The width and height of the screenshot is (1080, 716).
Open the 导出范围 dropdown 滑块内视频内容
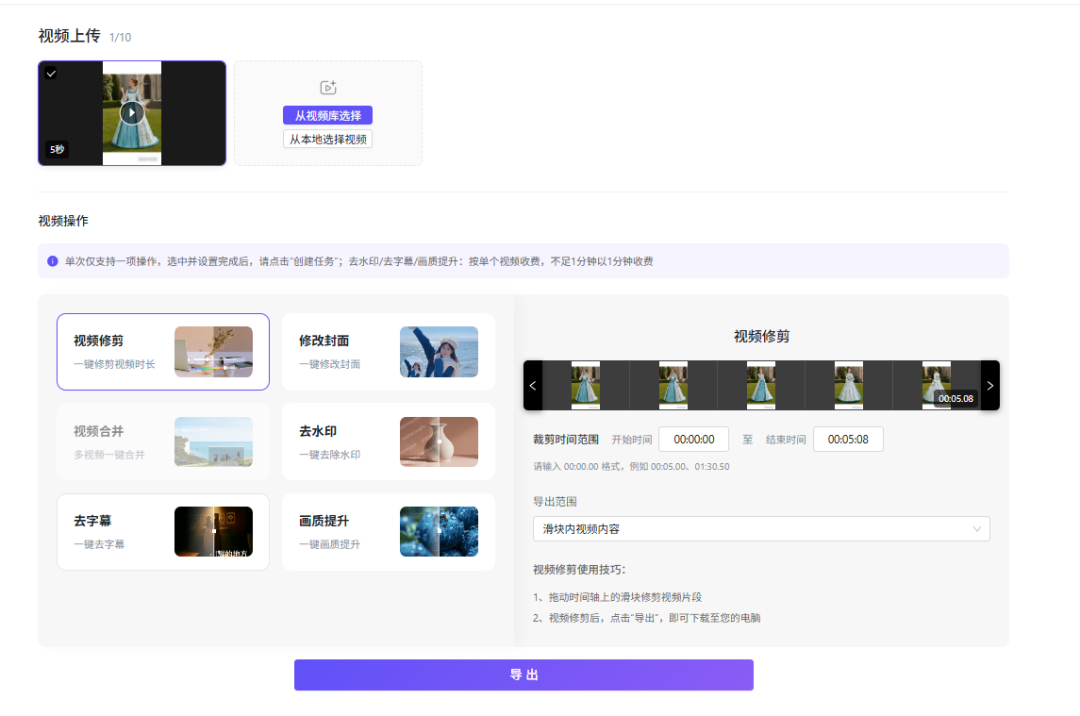tap(761, 529)
